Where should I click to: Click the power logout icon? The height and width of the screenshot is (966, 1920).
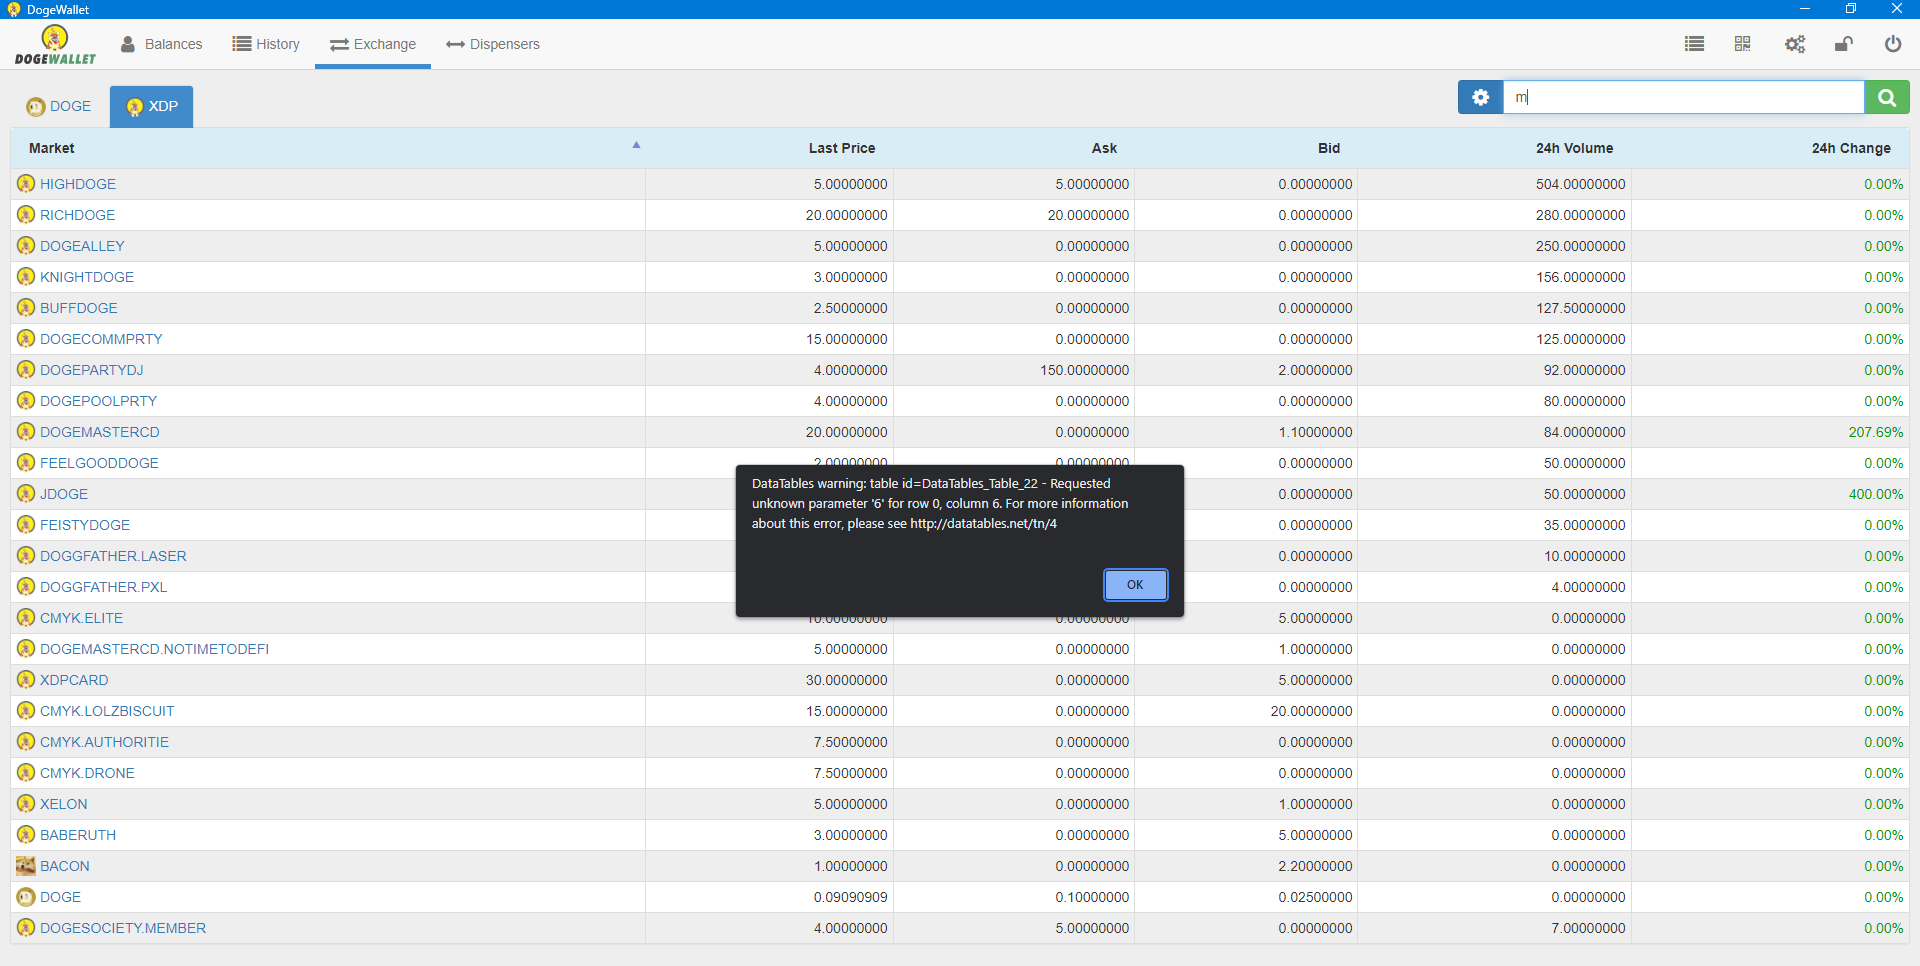coord(1893,44)
